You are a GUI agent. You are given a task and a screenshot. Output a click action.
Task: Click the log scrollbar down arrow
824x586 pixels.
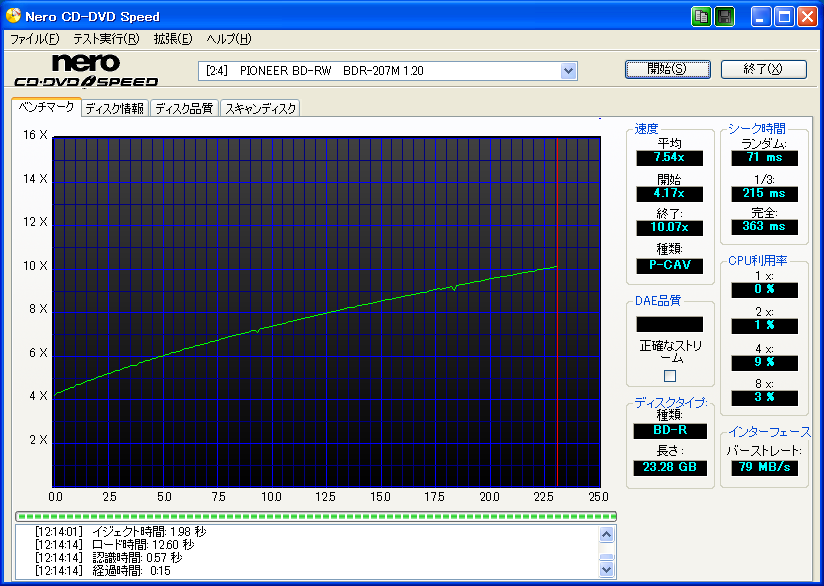[606, 569]
